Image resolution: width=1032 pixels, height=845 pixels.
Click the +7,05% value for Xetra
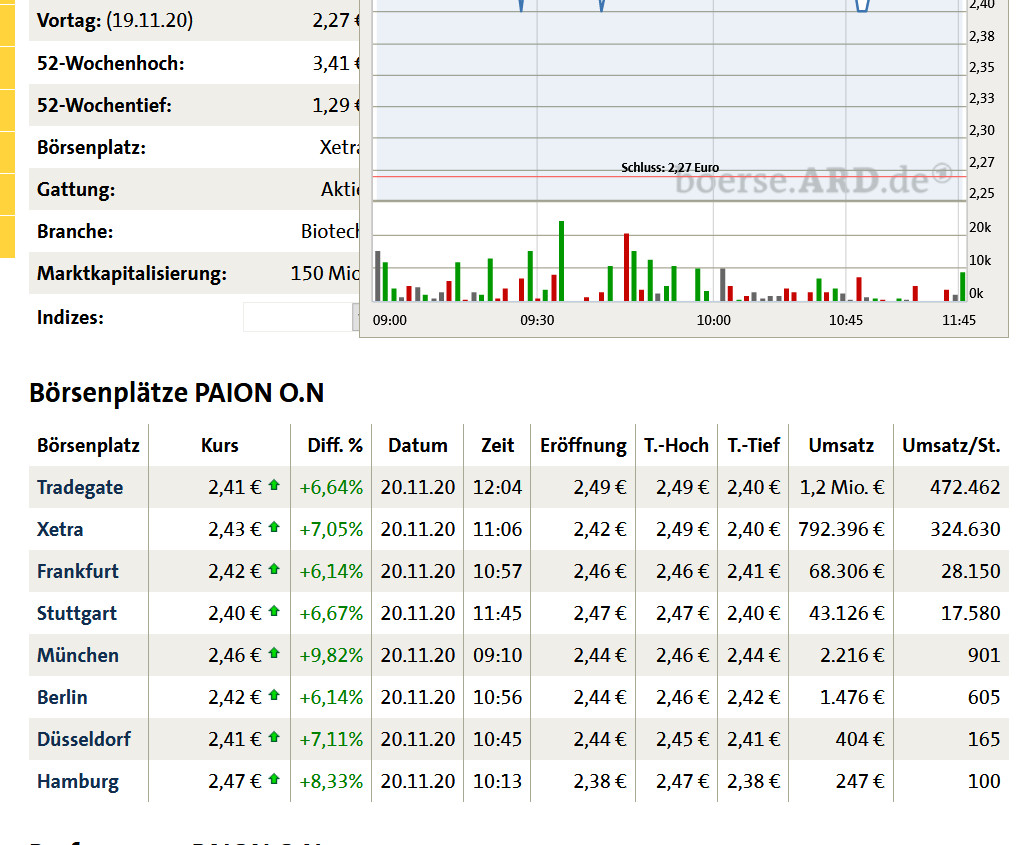pyautogui.click(x=331, y=530)
